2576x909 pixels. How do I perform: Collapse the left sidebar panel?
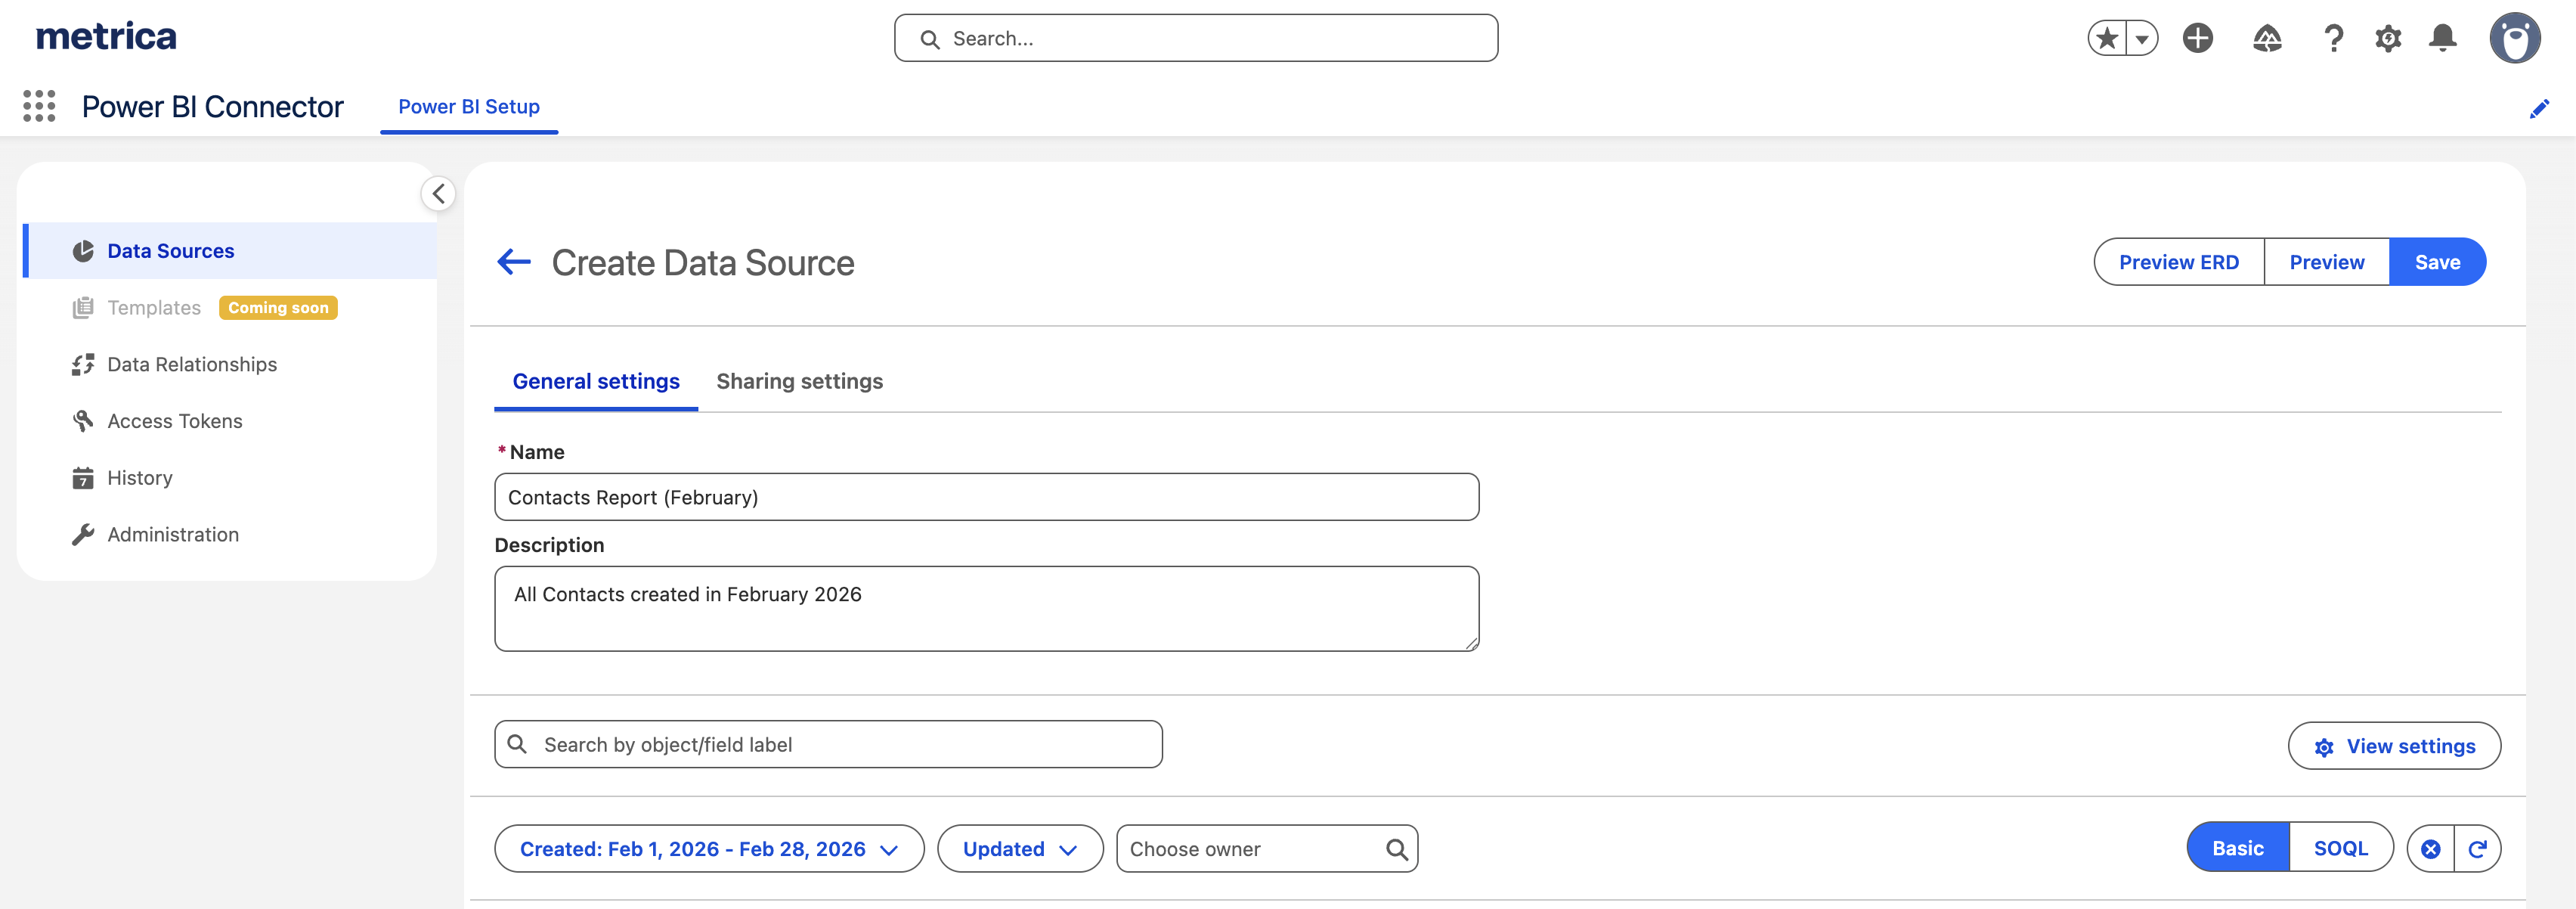[x=438, y=194]
